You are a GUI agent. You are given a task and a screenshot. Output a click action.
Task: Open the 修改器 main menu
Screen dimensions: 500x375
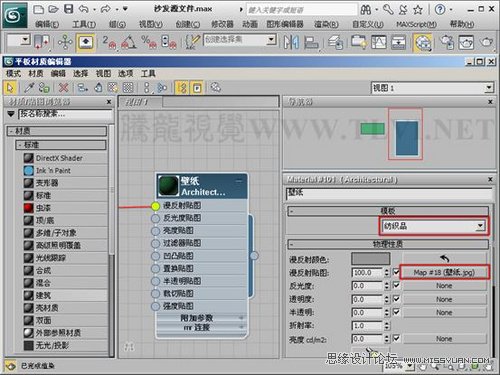tap(222, 24)
